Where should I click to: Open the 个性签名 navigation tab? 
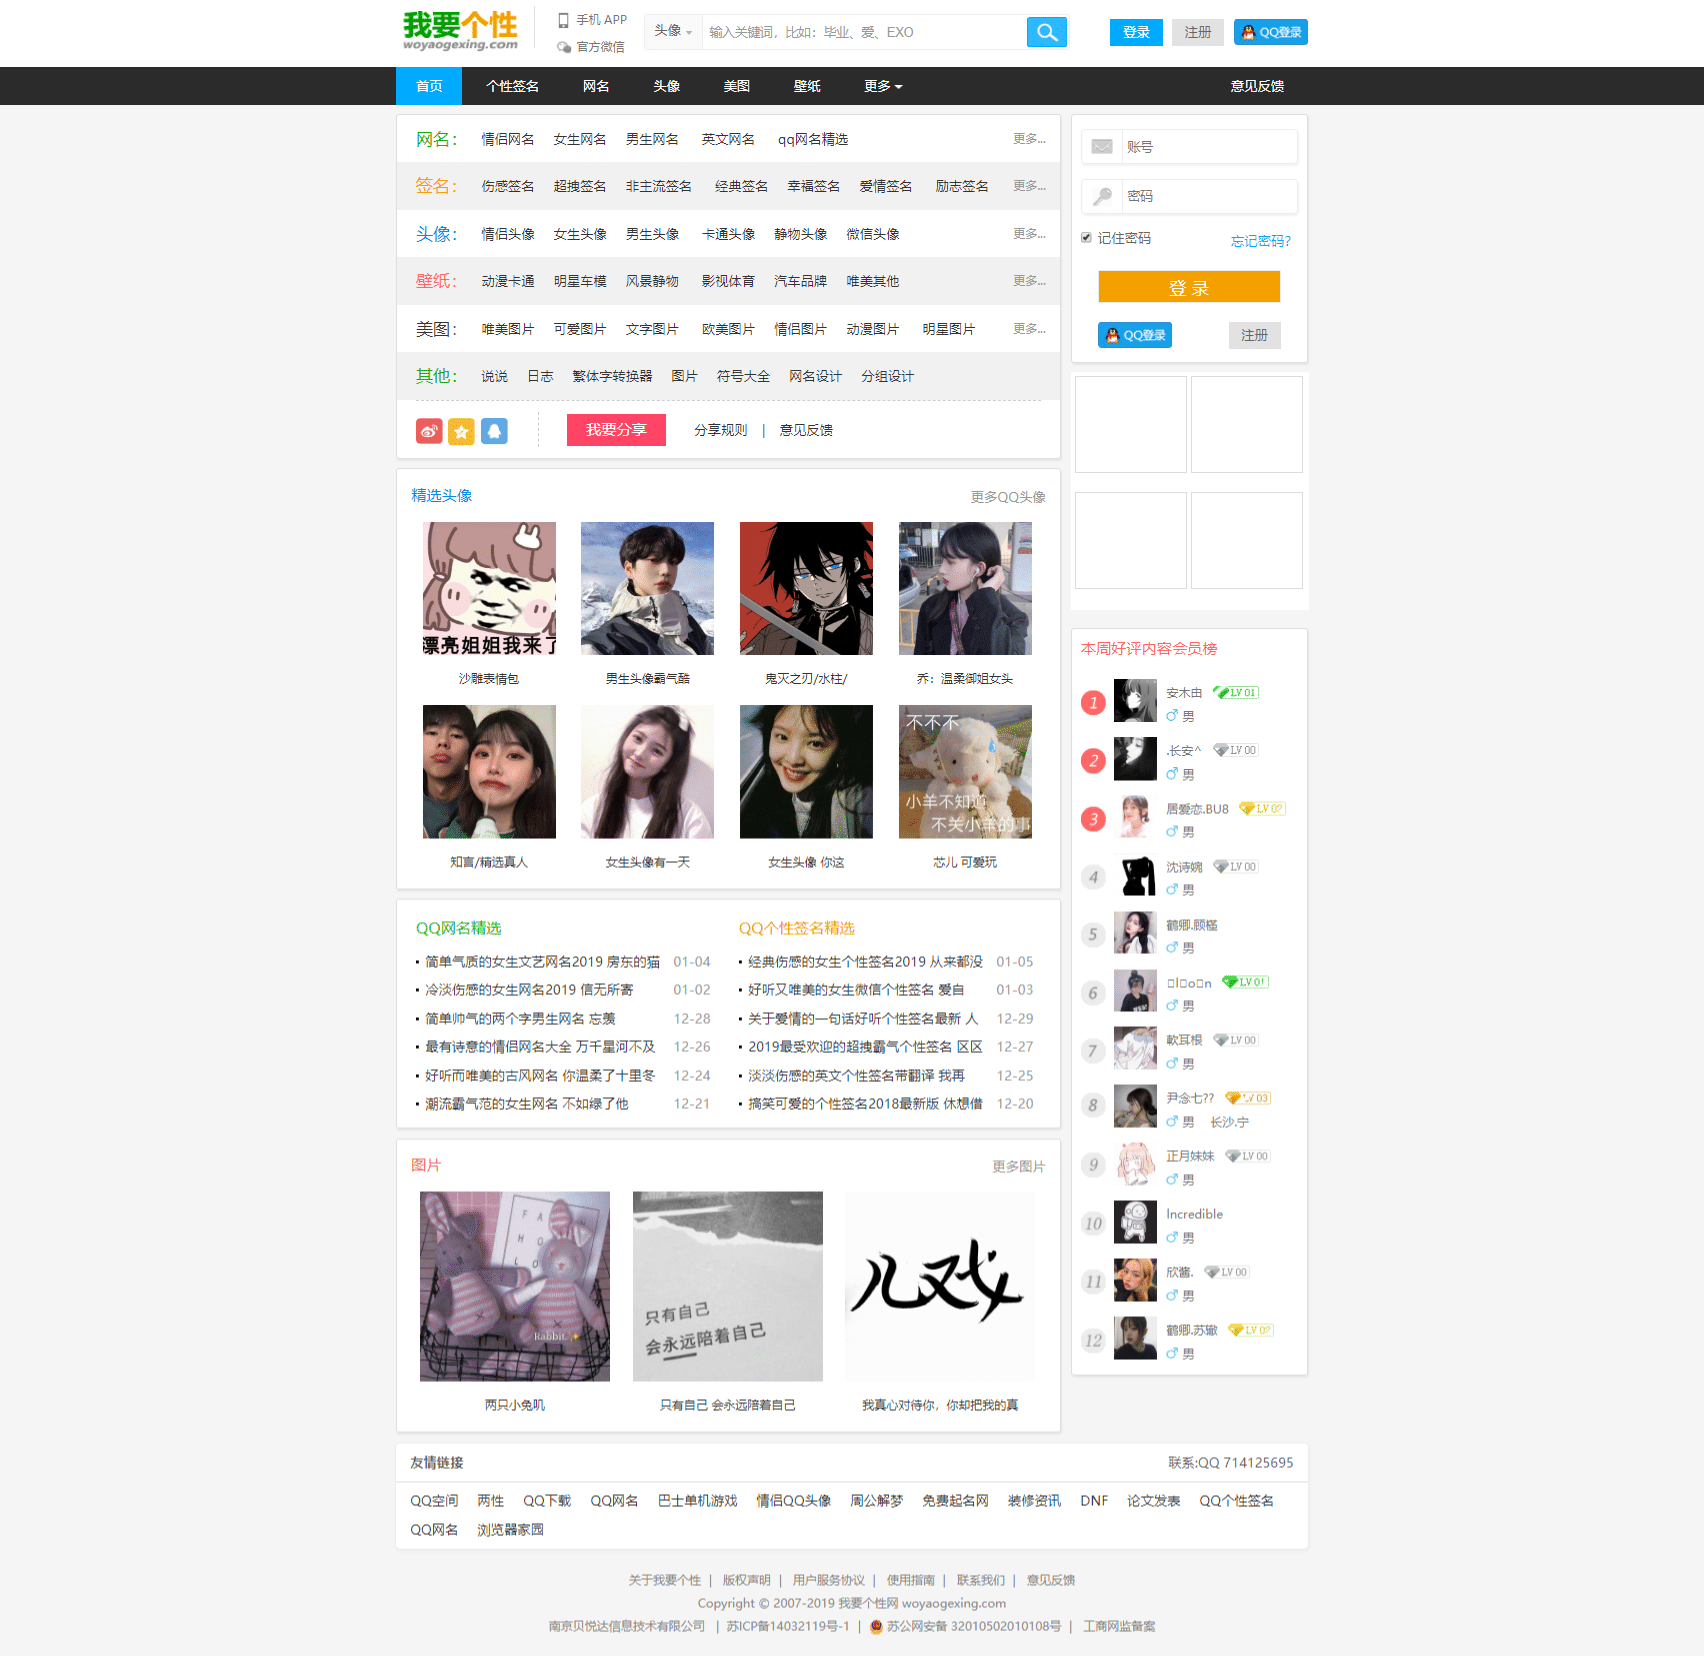(512, 87)
